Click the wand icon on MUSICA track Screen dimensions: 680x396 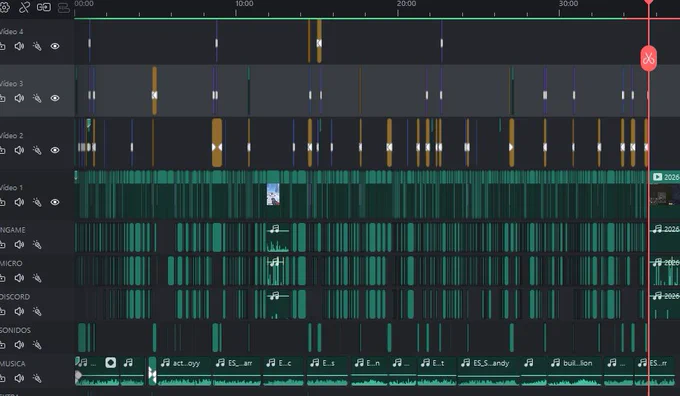(37, 378)
